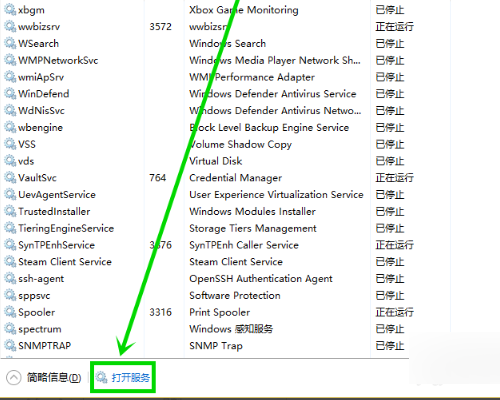The image size is (500, 400).
Task: Open the 打开服务 link
Action: pyautogui.click(x=130, y=378)
